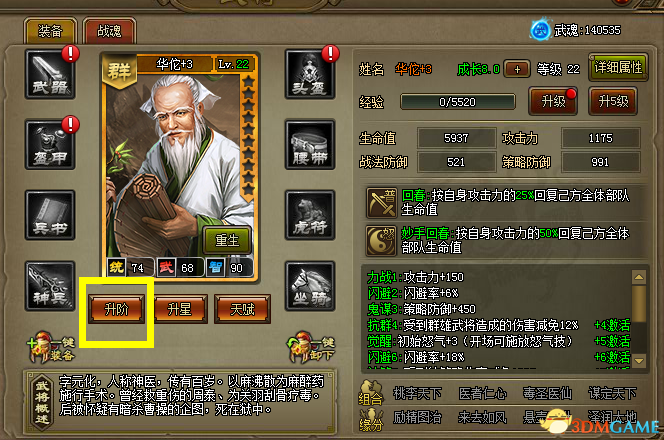Click the skill list scrollbar down arrow

point(639,361)
